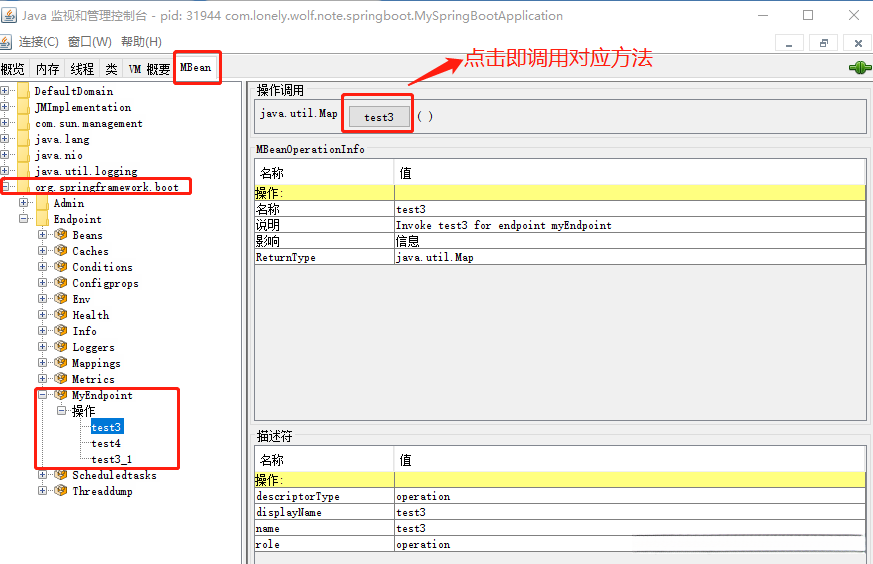
Task: Expand the Threaddump node
Action: [42, 491]
